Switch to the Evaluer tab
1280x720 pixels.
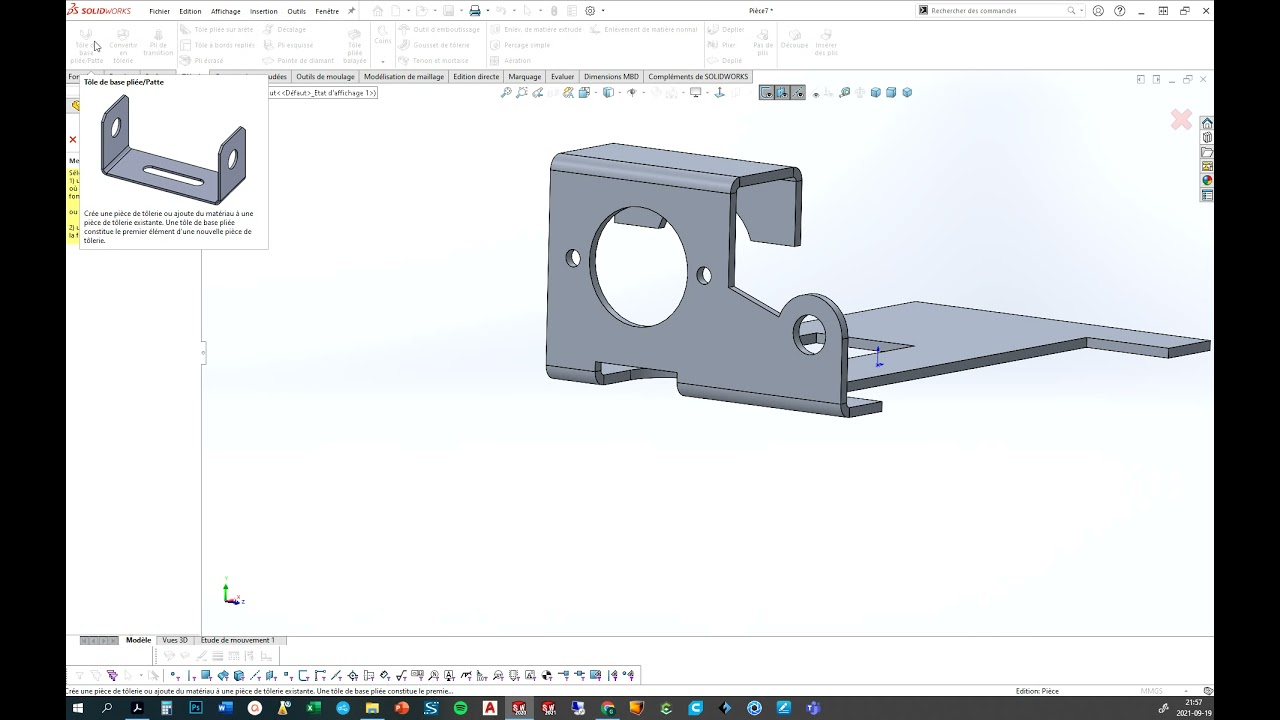tap(562, 76)
